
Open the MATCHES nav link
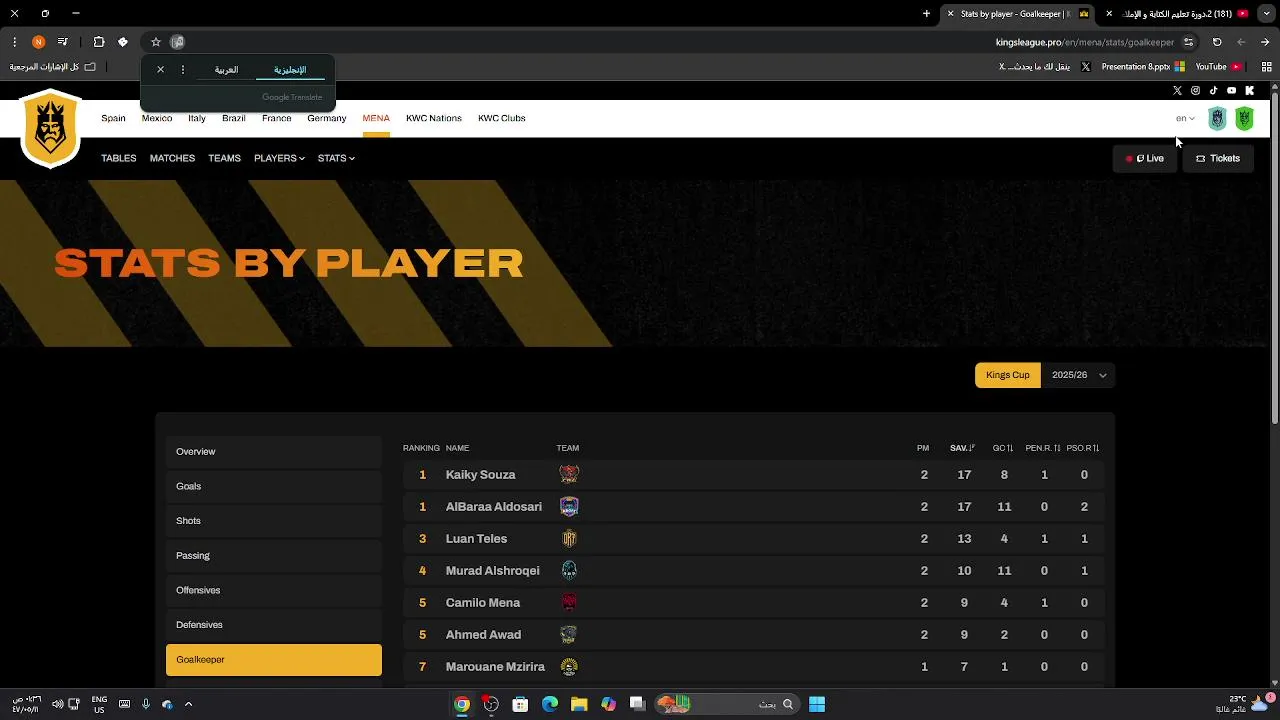172,158
